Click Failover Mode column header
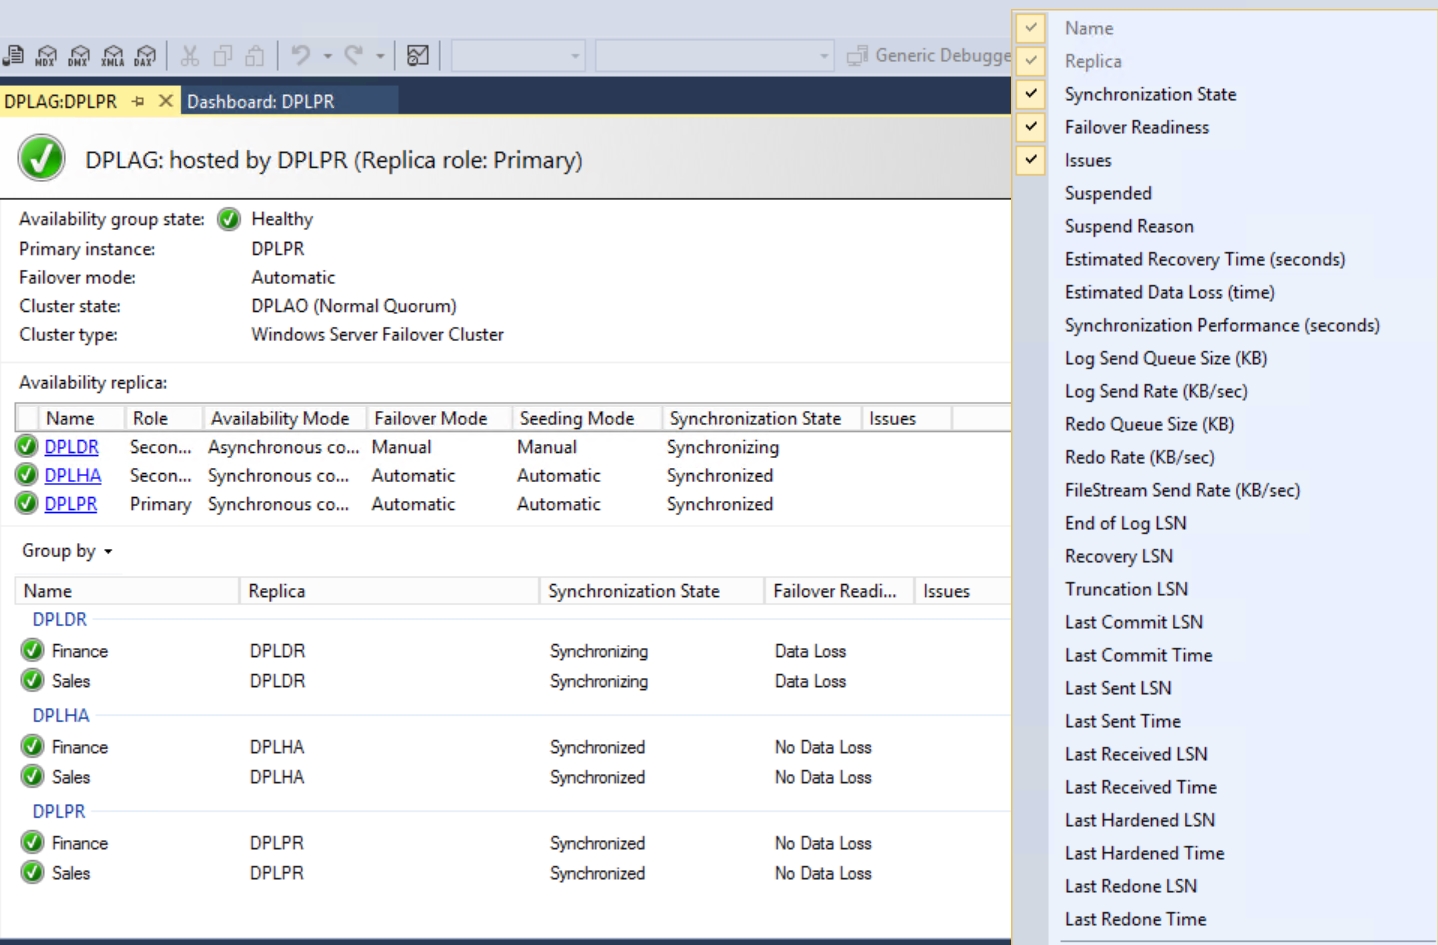The width and height of the screenshot is (1438, 945). click(x=439, y=418)
